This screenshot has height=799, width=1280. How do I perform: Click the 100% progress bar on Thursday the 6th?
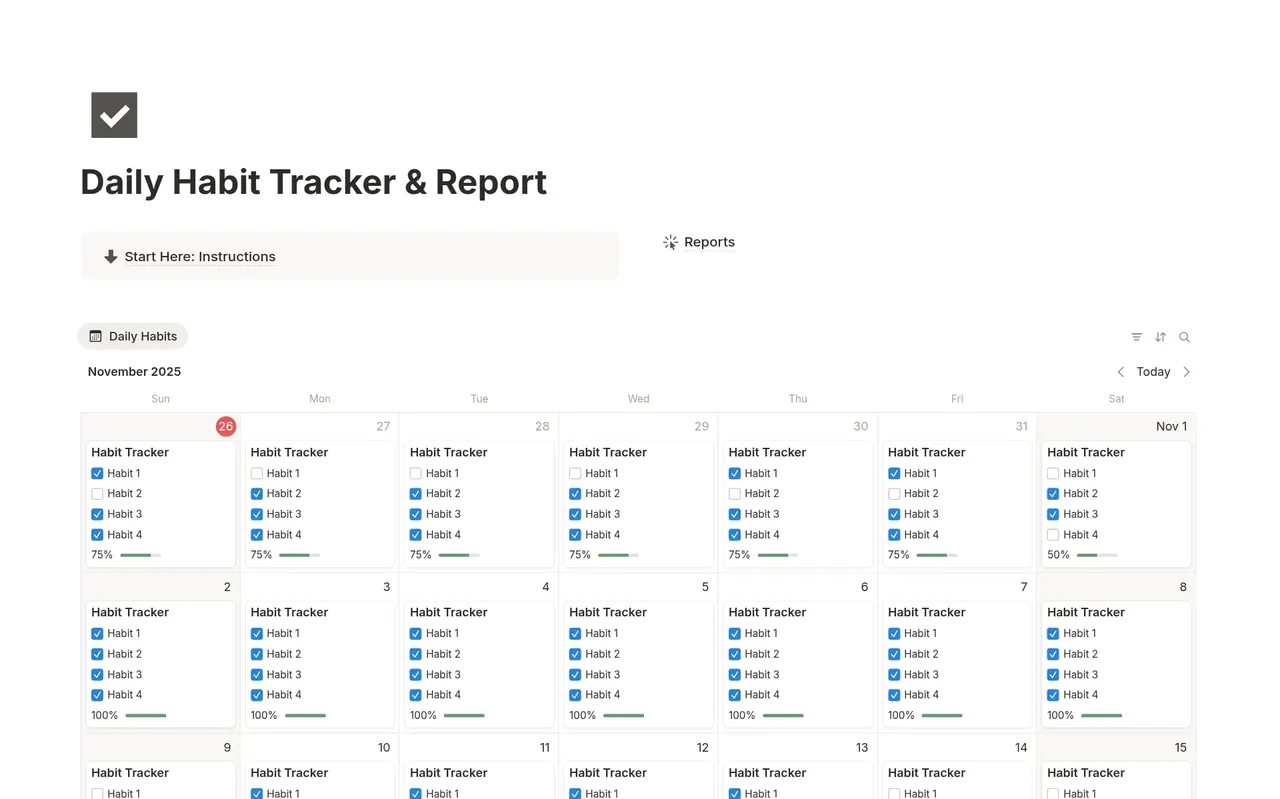(x=783, y=716)
